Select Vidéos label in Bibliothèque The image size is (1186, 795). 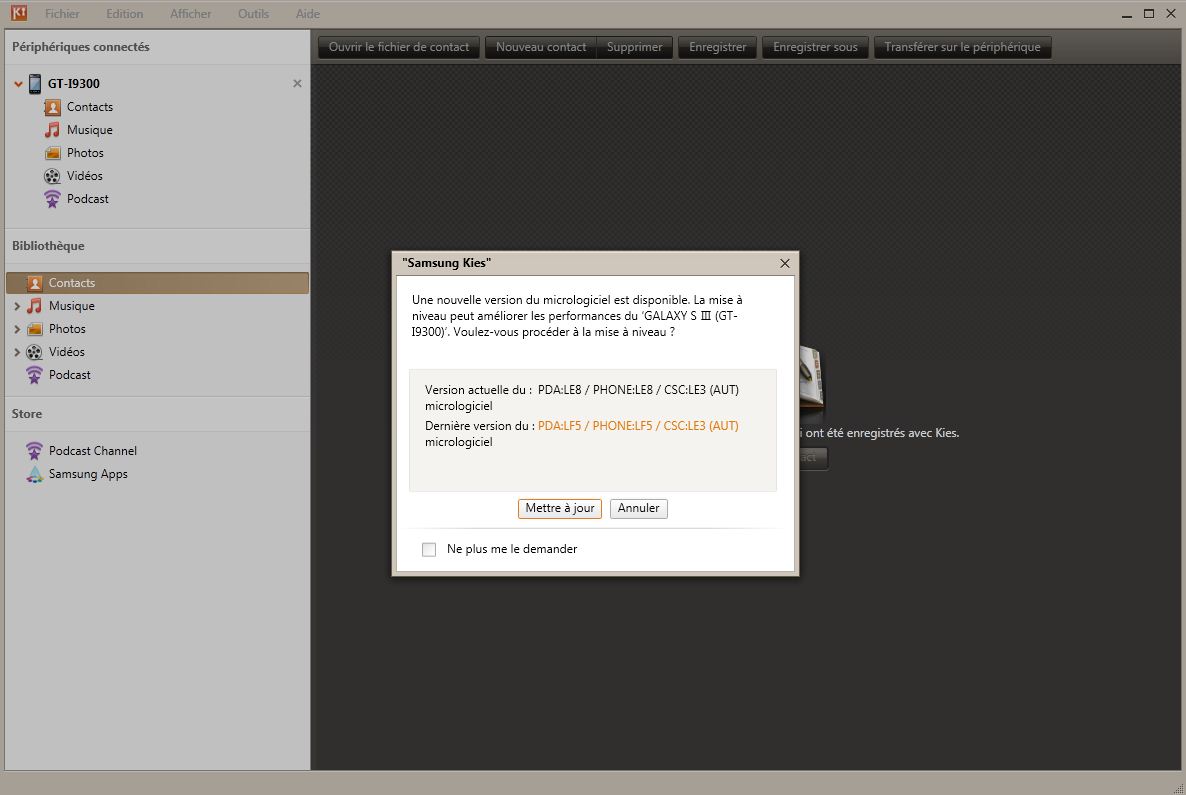(67, 352)
